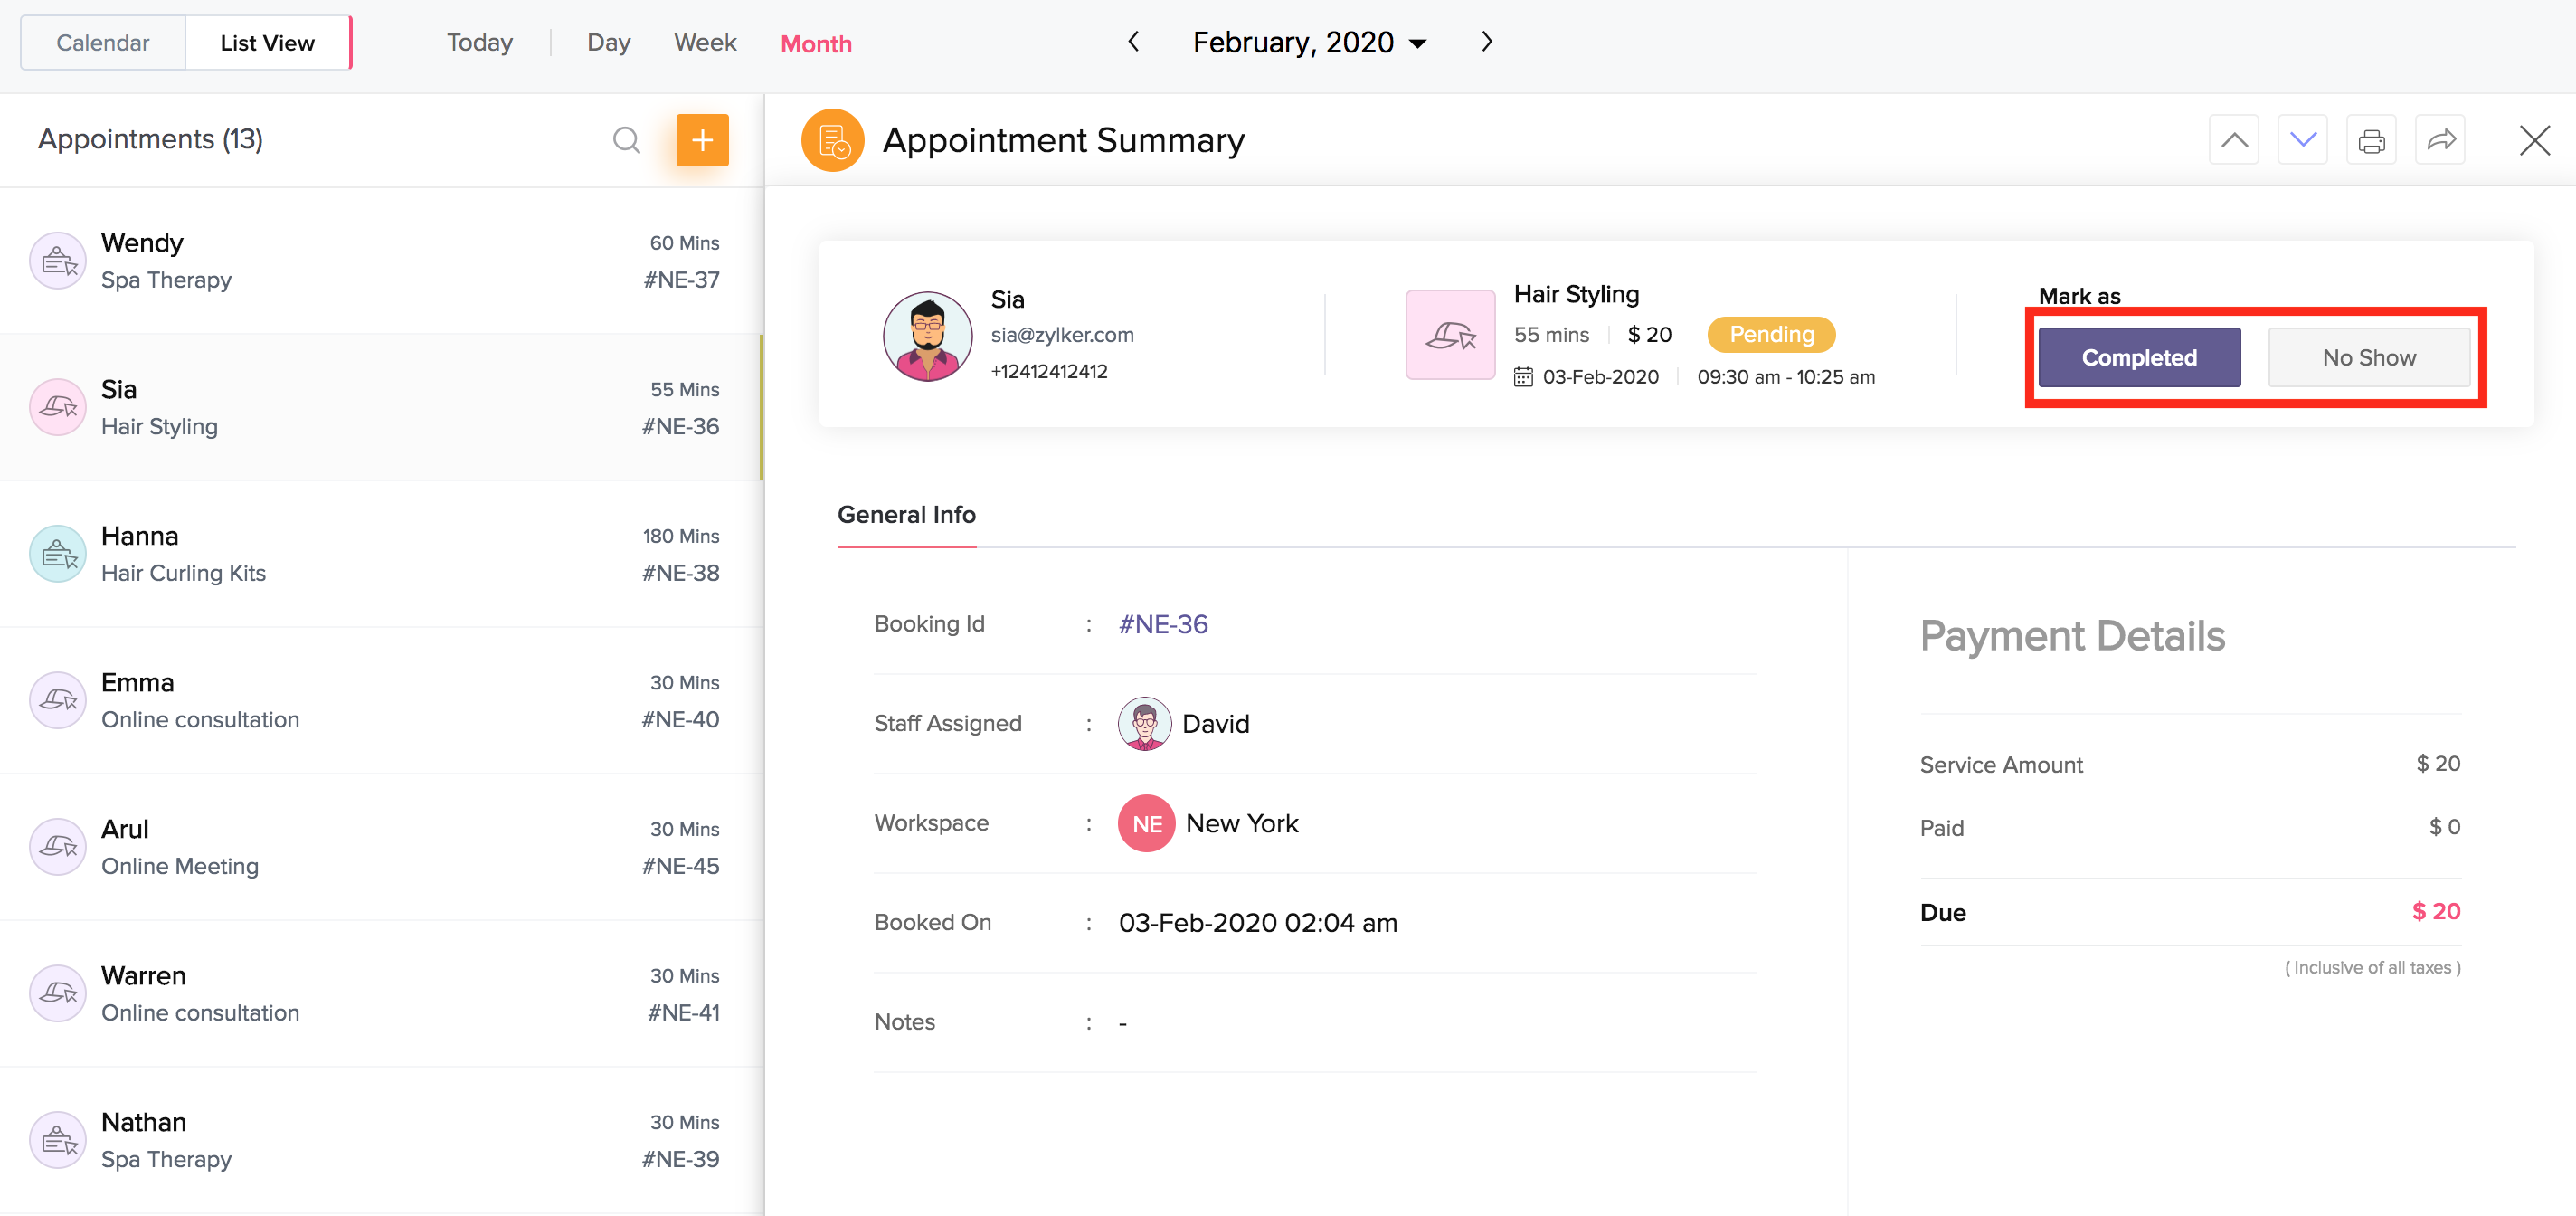Mark appointment as Completed
This screenshot has width=2576, height=1216.
[x=2139, y=358]
